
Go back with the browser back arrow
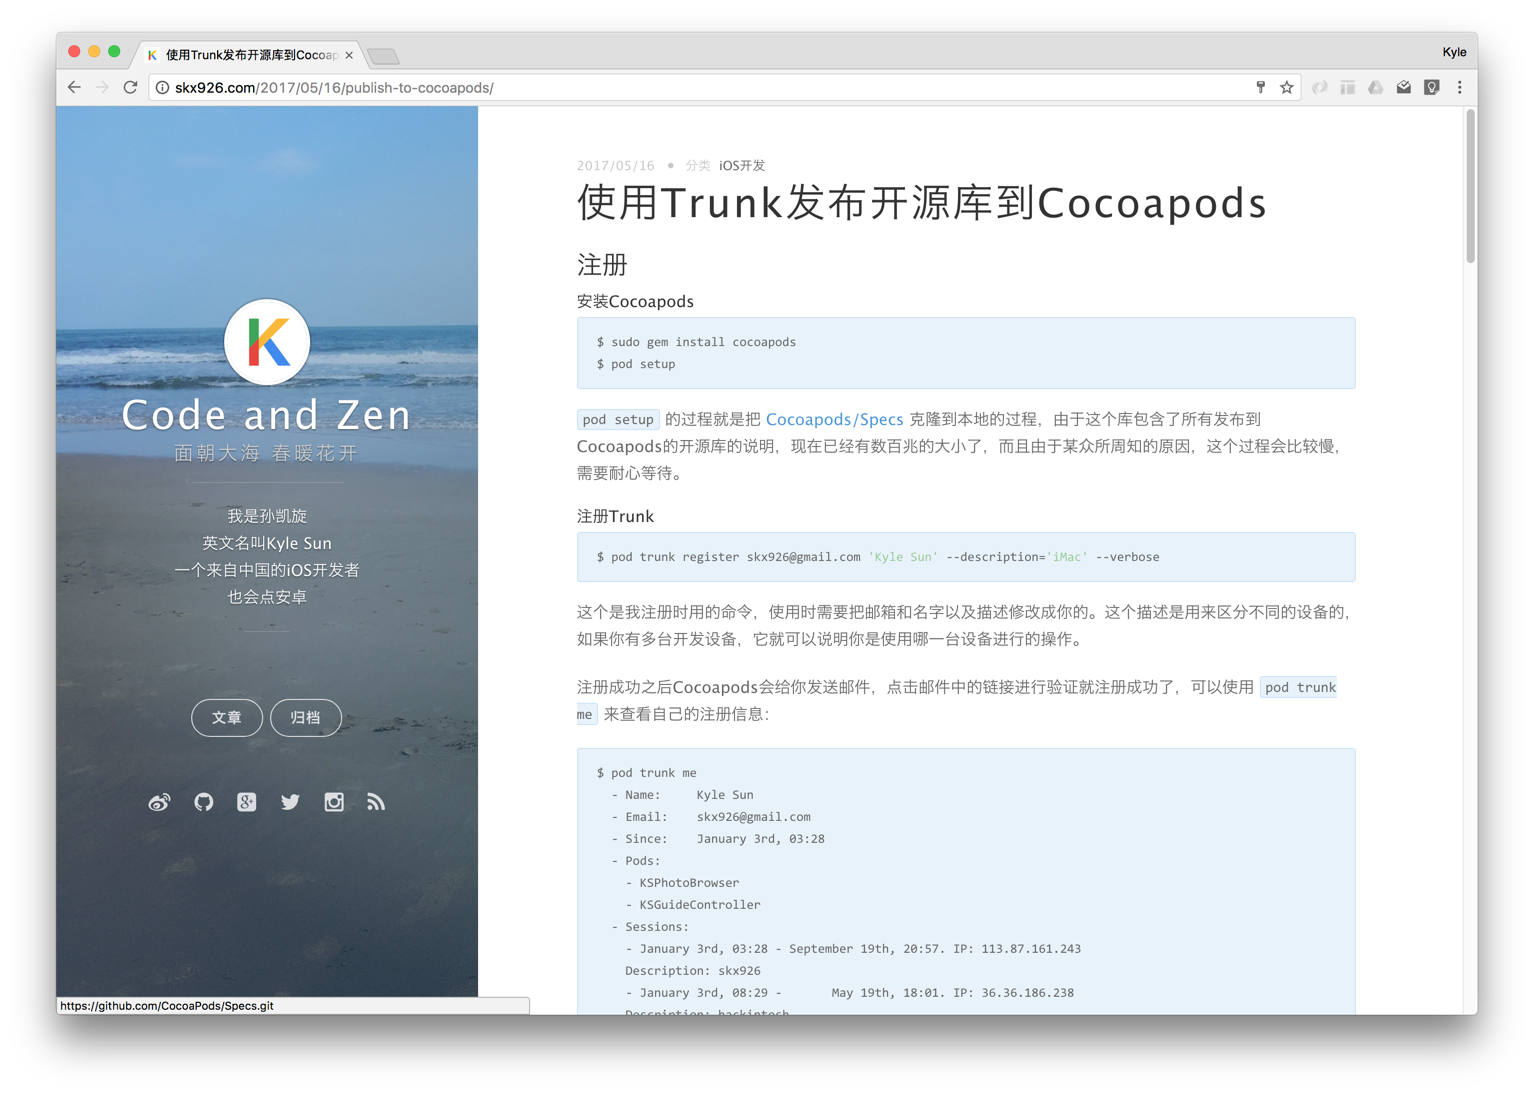tap(74, 87)
